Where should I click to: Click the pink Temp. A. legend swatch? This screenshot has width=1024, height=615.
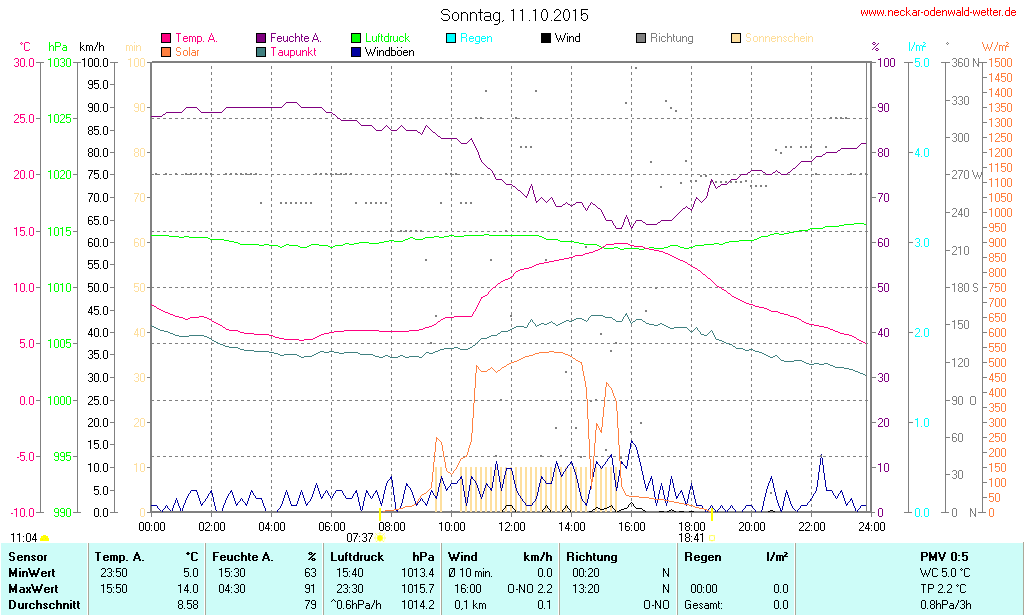[166, 39]
